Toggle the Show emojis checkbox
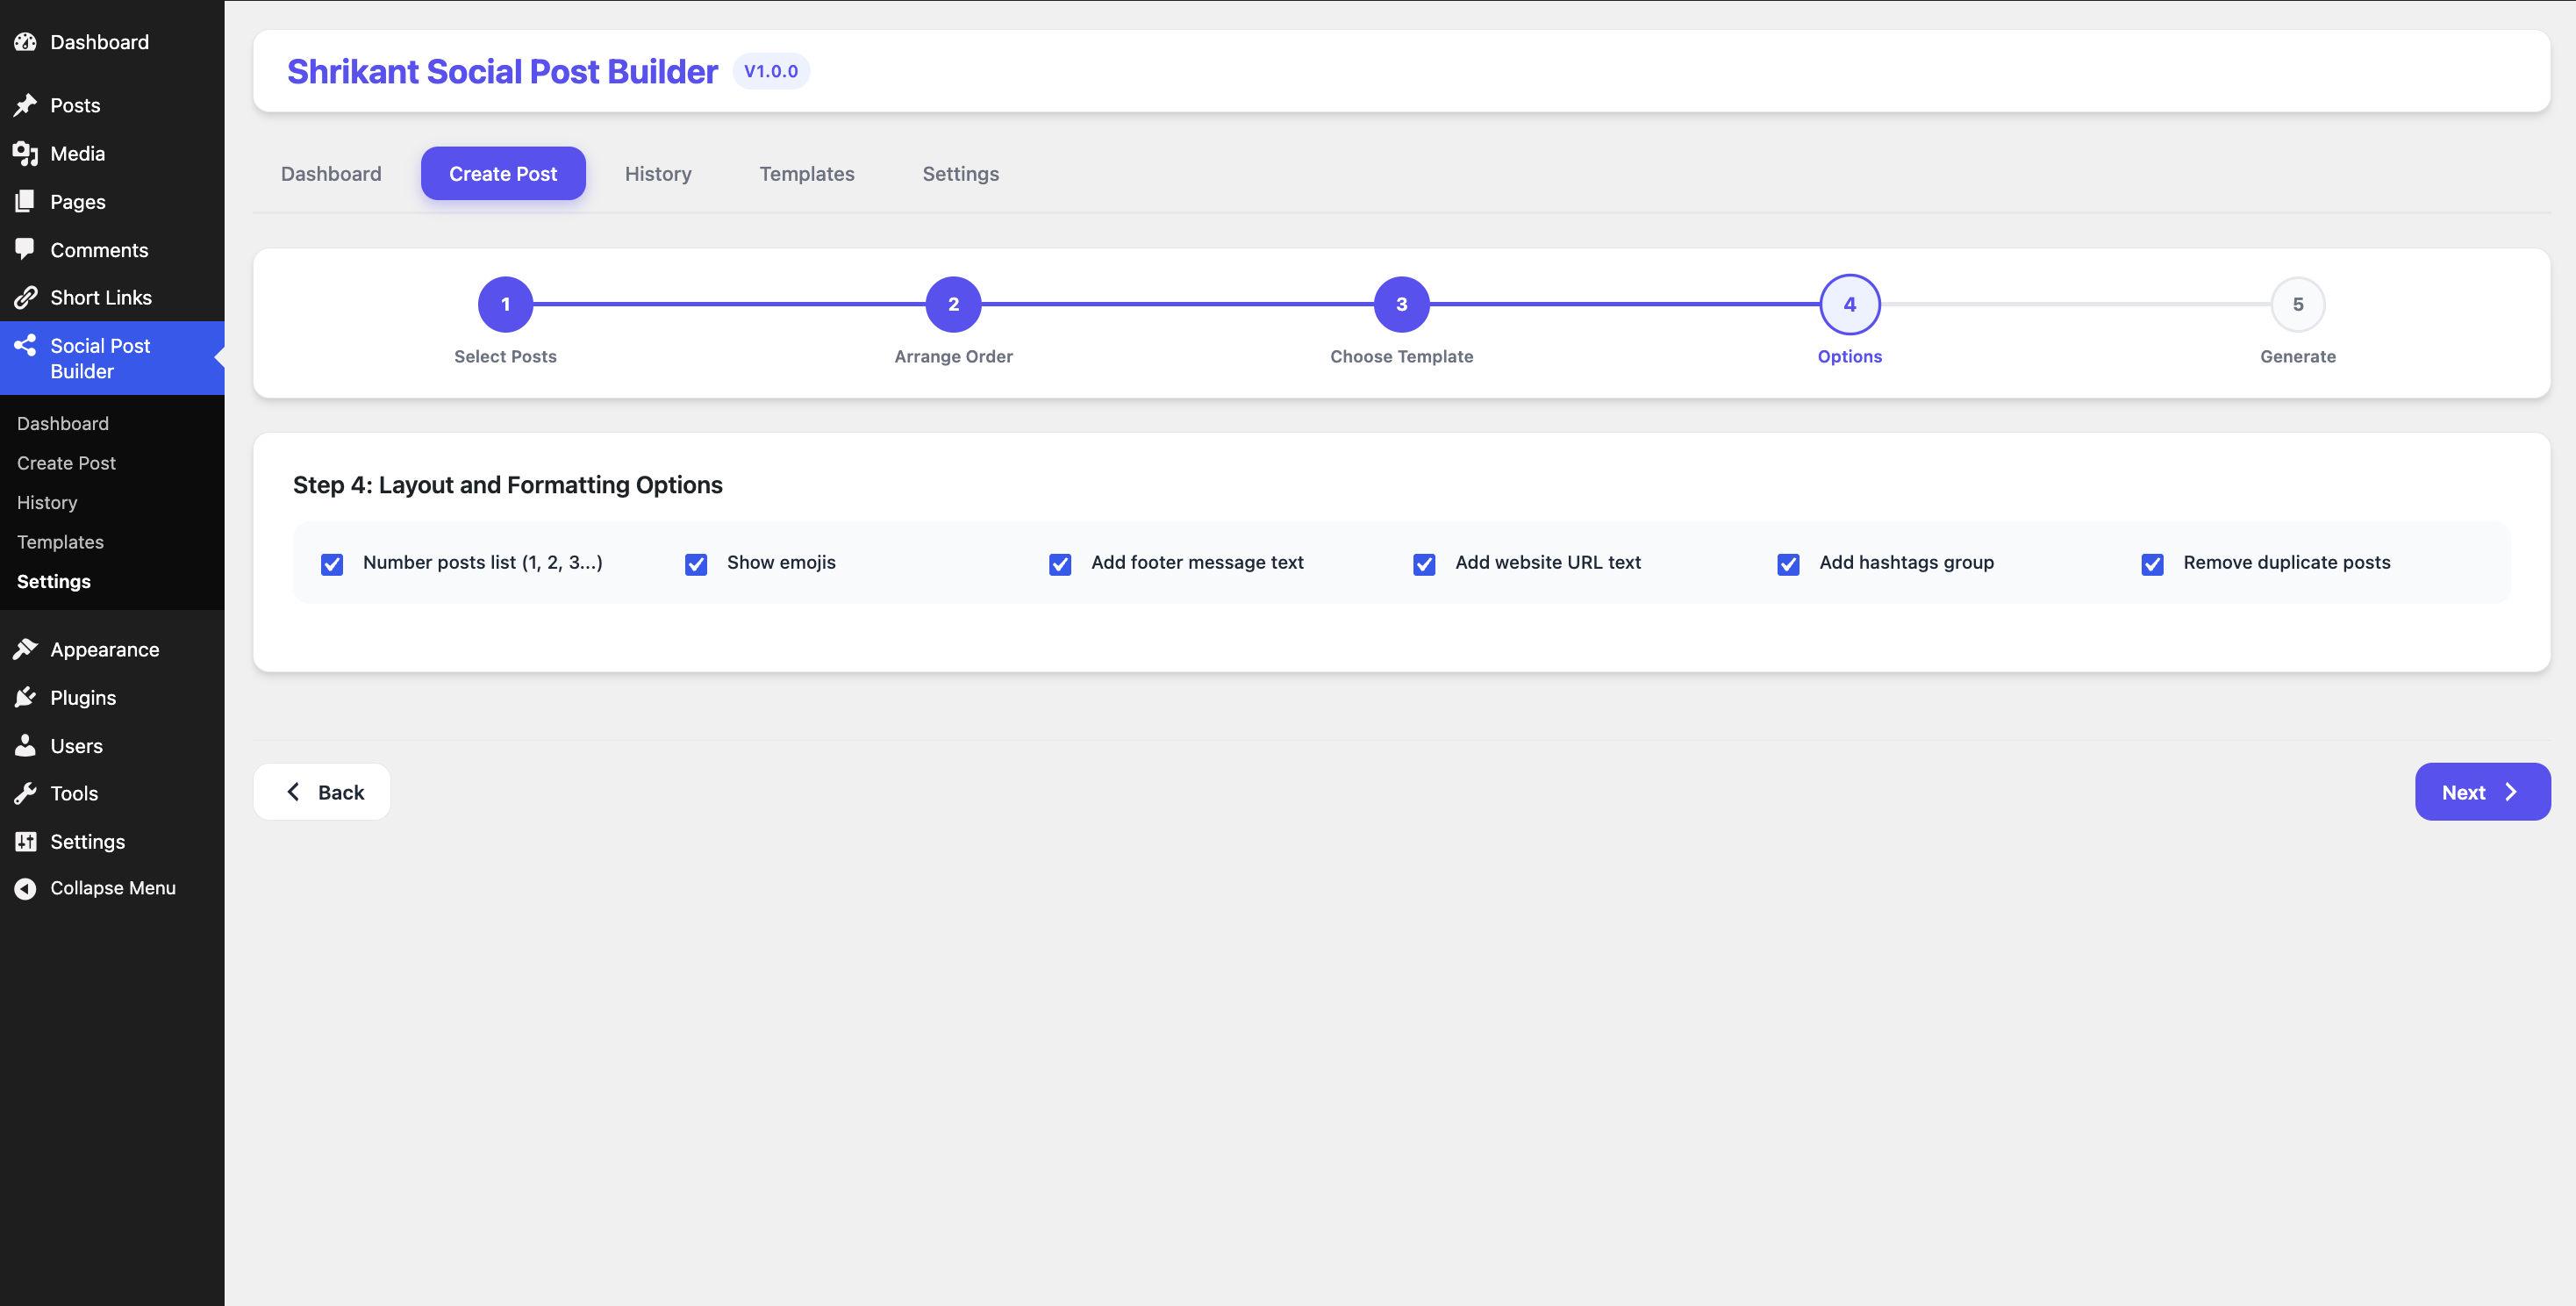2576x1306 pixels. tap(696, 564)
